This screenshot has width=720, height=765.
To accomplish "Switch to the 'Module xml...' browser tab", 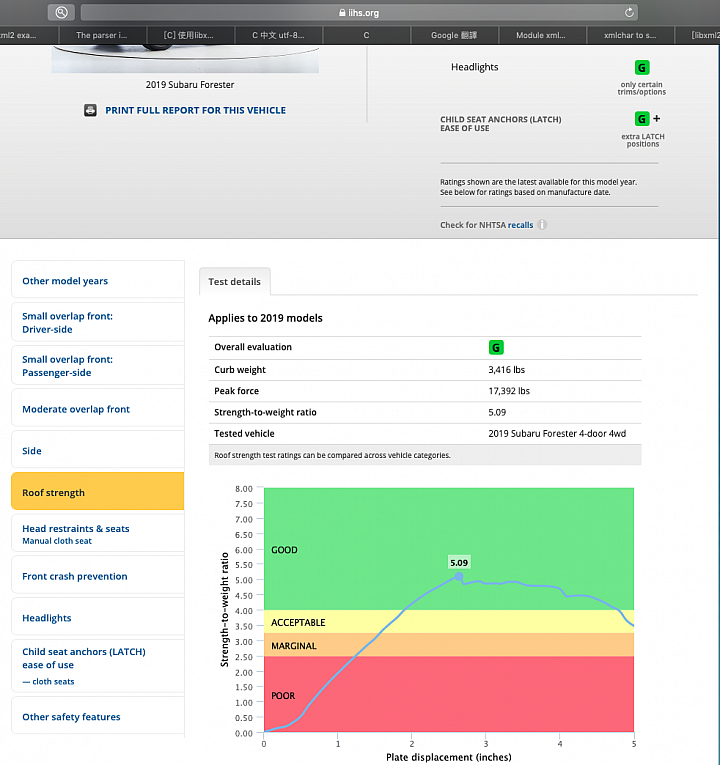I will coord(541,35).
